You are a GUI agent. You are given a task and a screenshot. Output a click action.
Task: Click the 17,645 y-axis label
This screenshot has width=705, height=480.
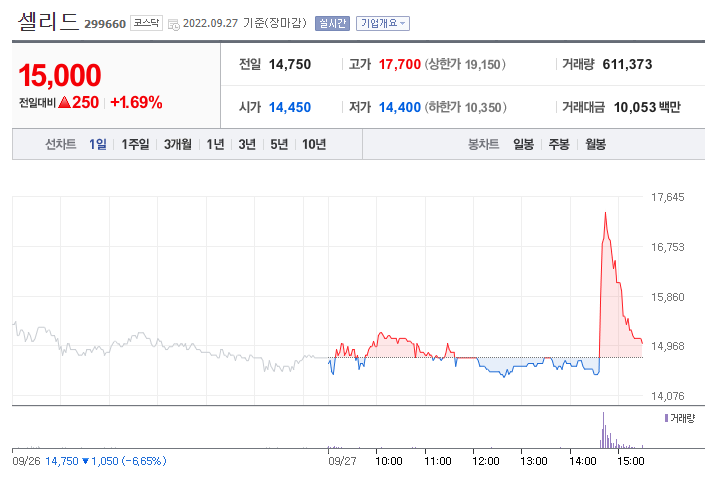coord(668,197)
